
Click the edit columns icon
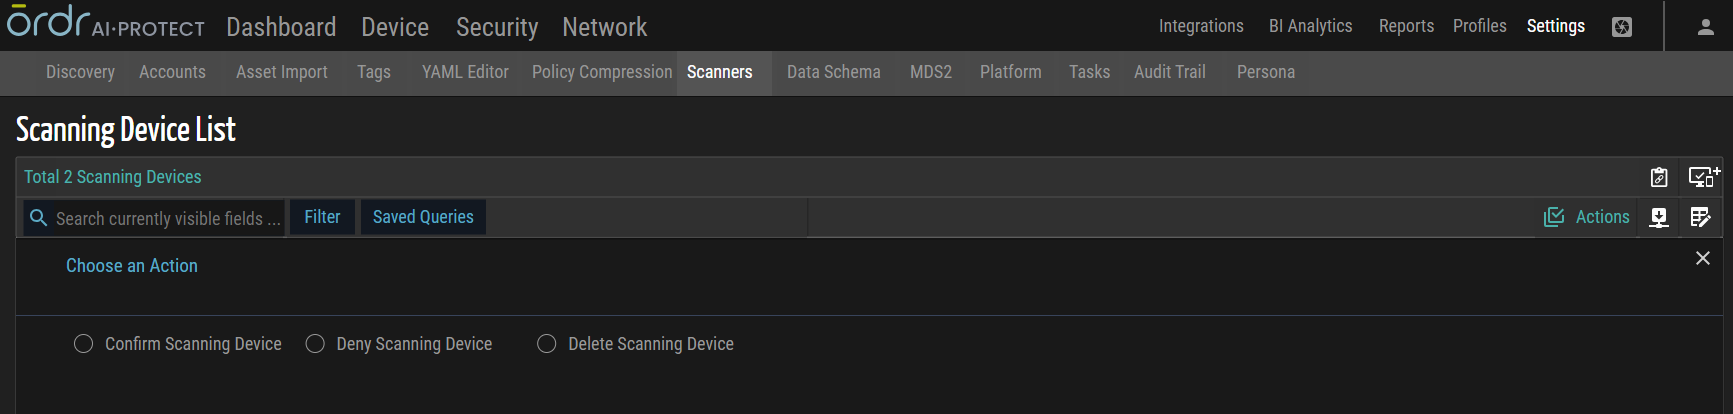1700,217
